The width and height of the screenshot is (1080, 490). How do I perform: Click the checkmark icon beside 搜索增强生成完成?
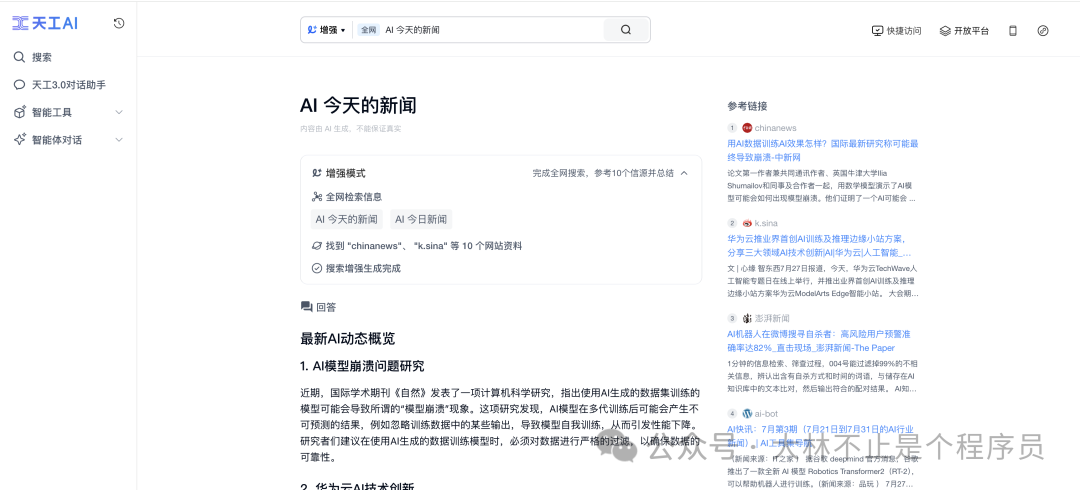click(317, 268)
